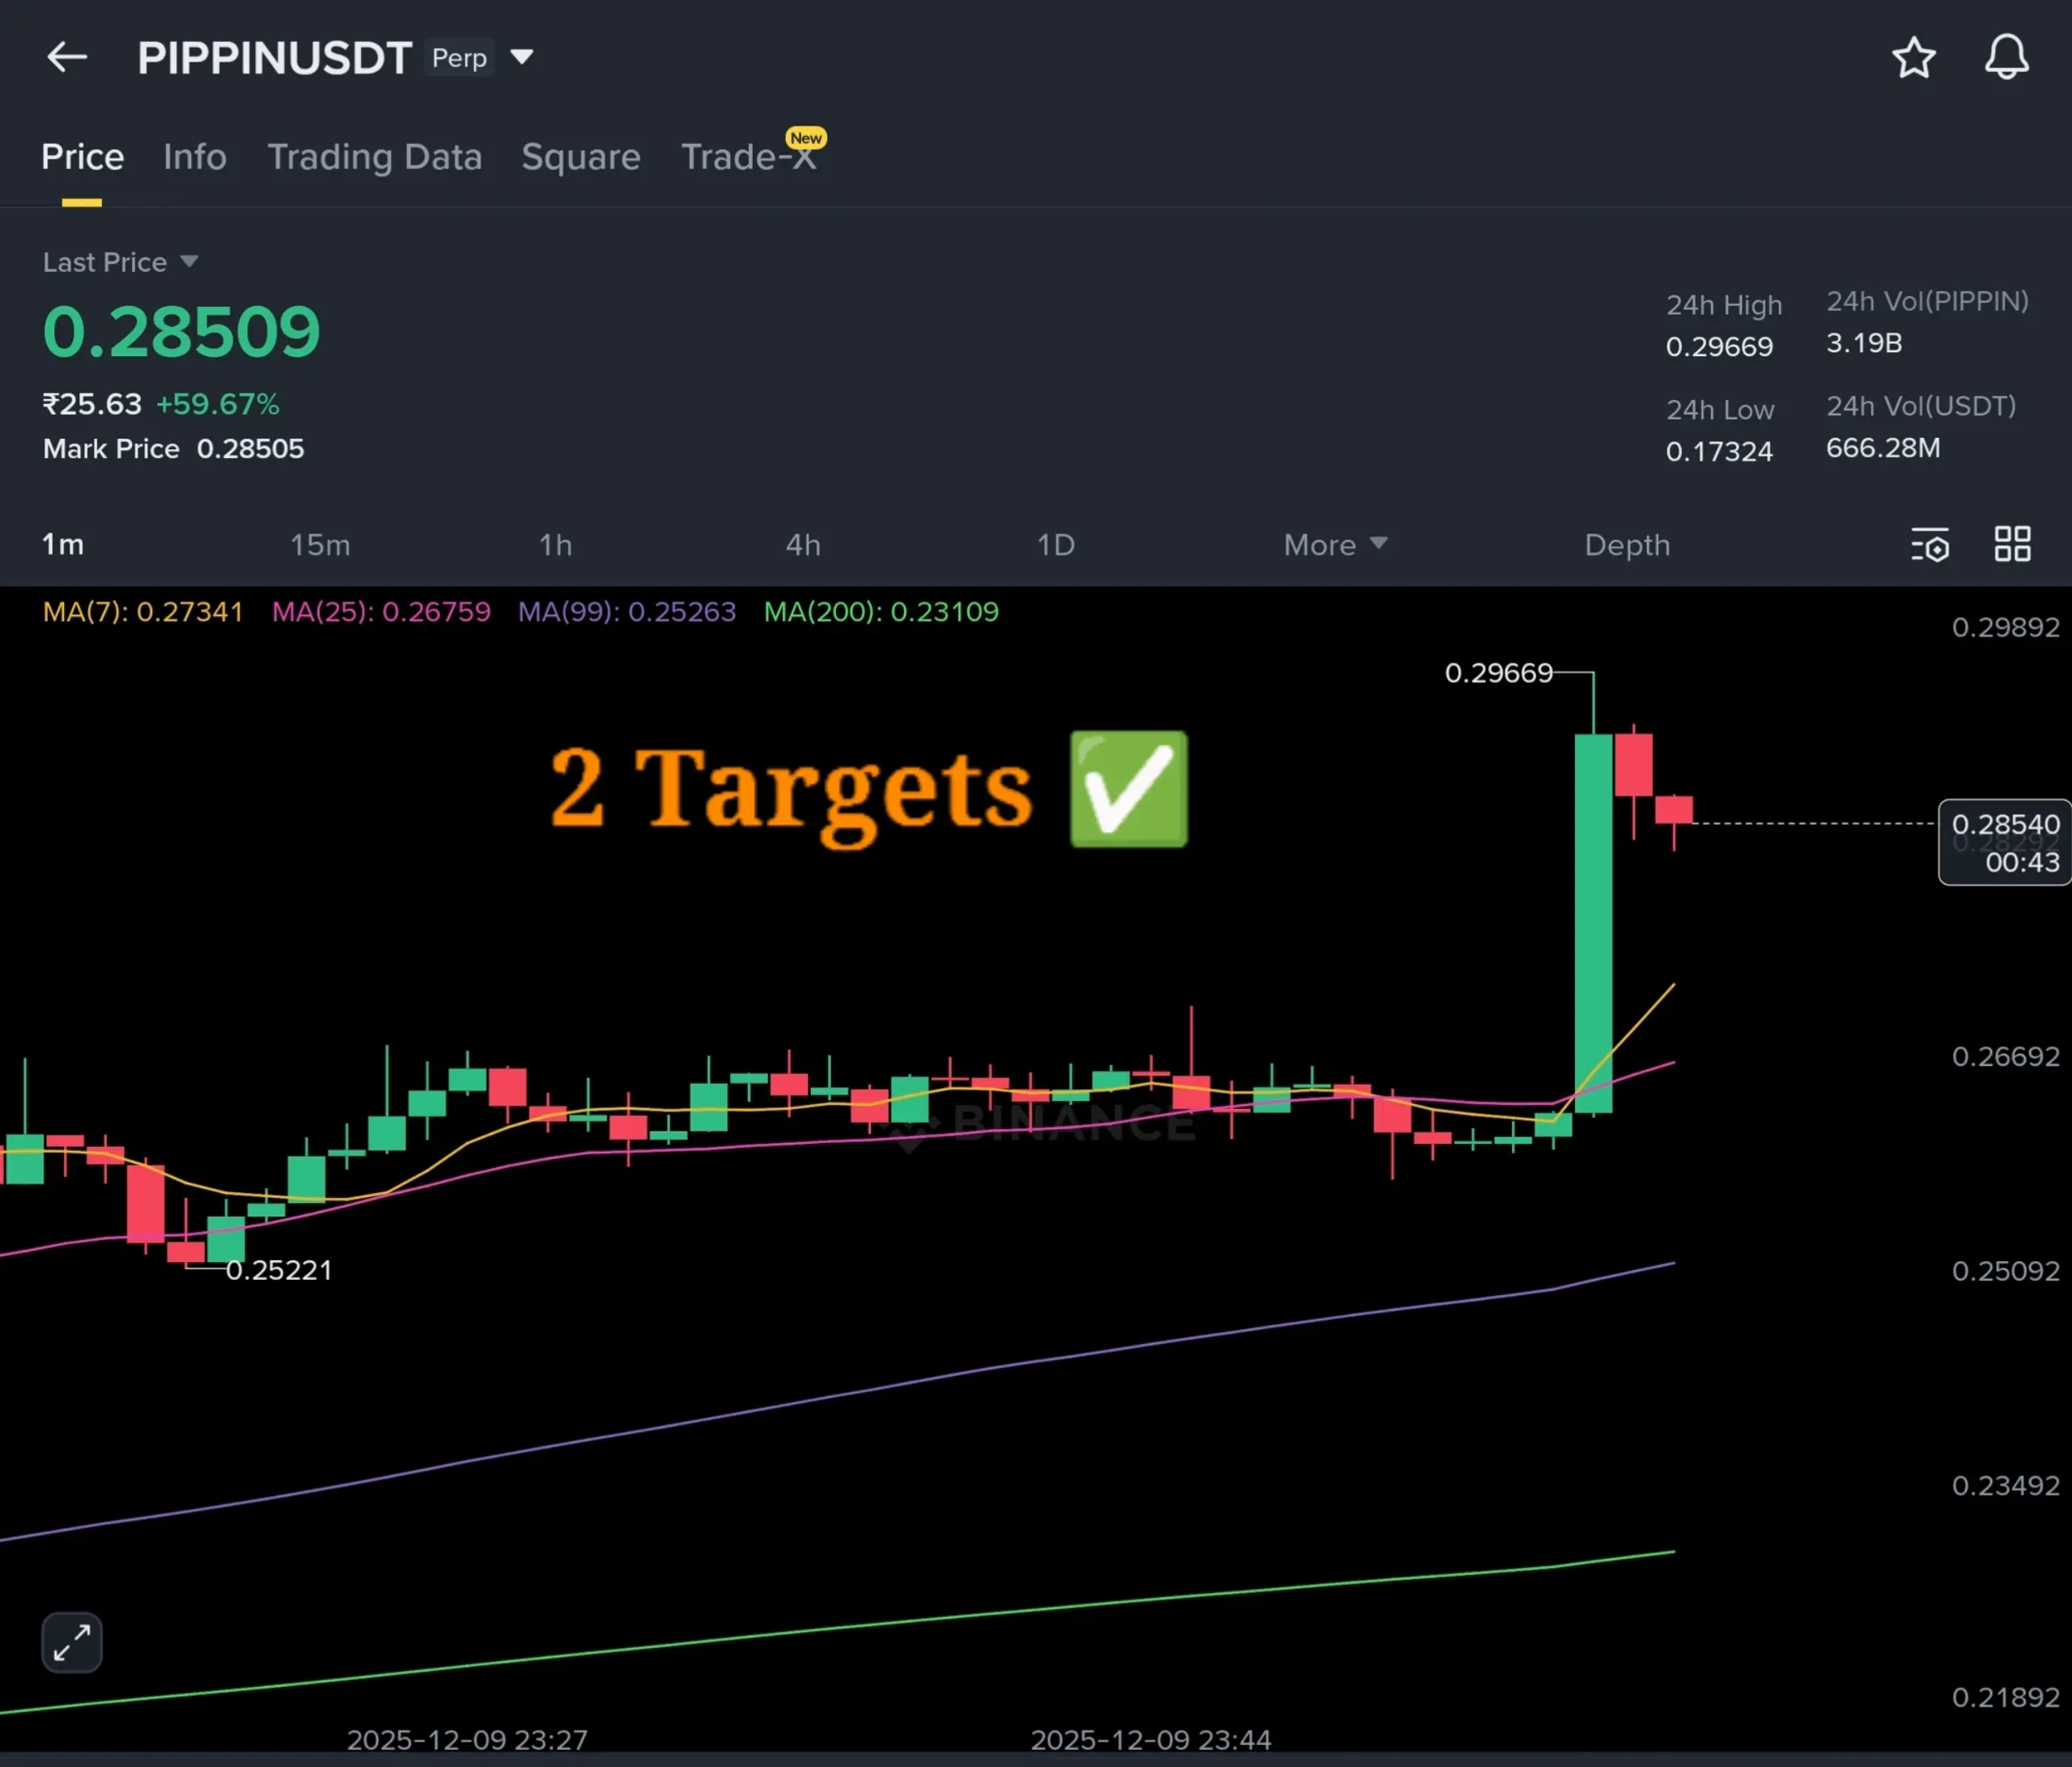2072x1767 pixels.
Task: Tap the back arrow icon
Action: (x=67, y=57)
